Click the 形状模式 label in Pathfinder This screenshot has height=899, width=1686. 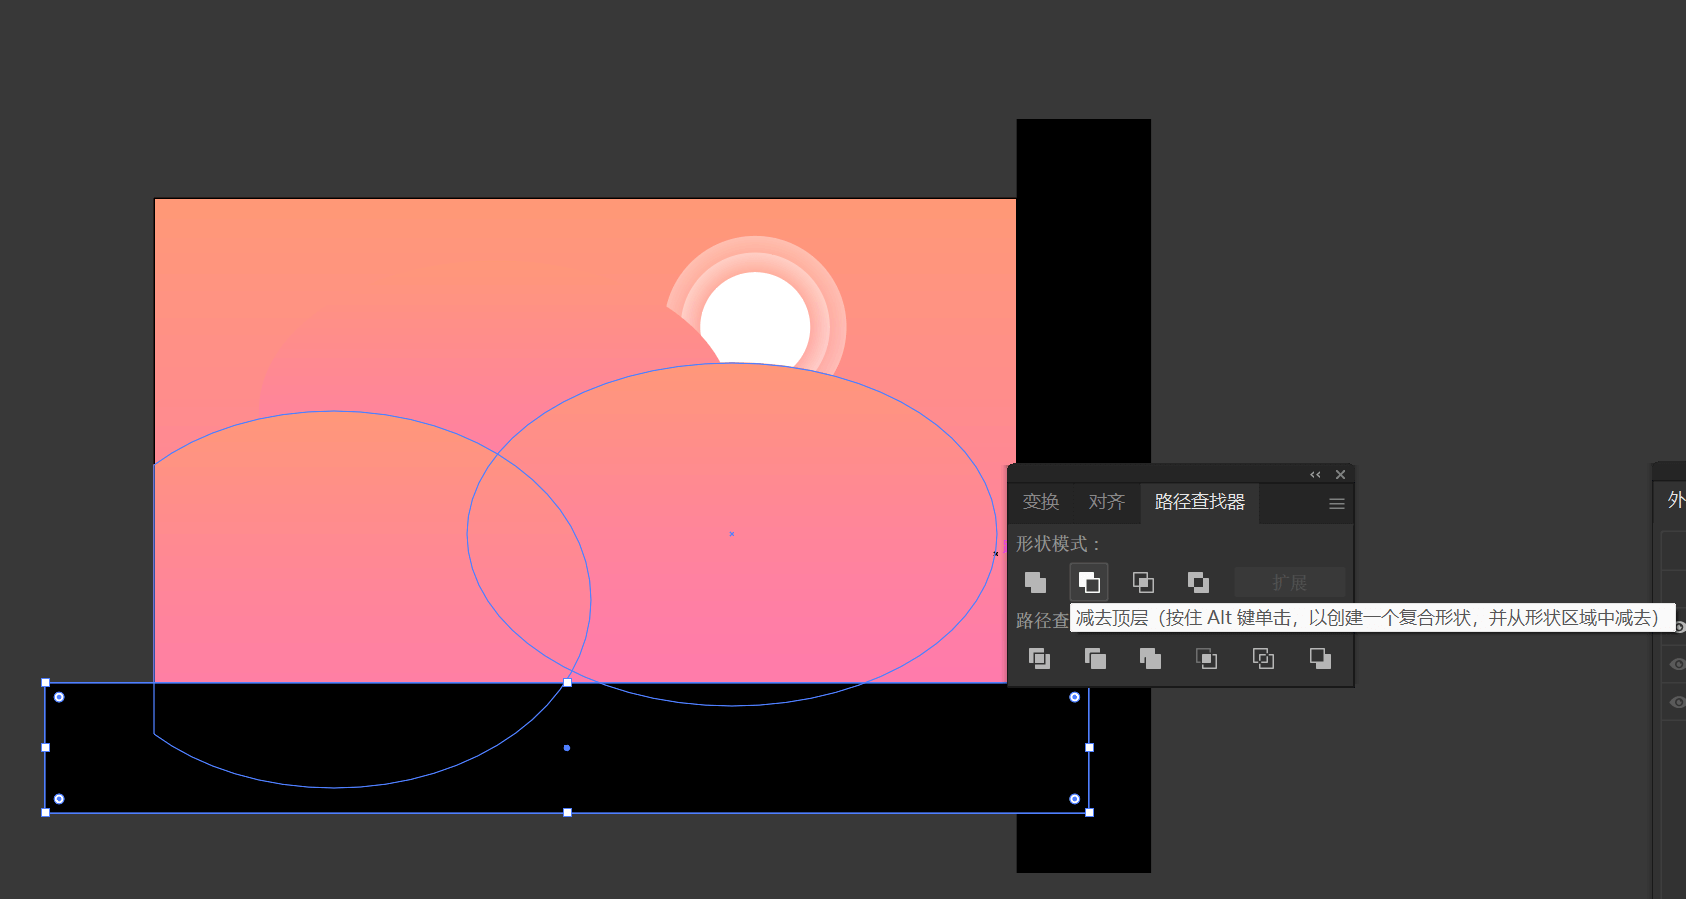(x=1058, y=544)
